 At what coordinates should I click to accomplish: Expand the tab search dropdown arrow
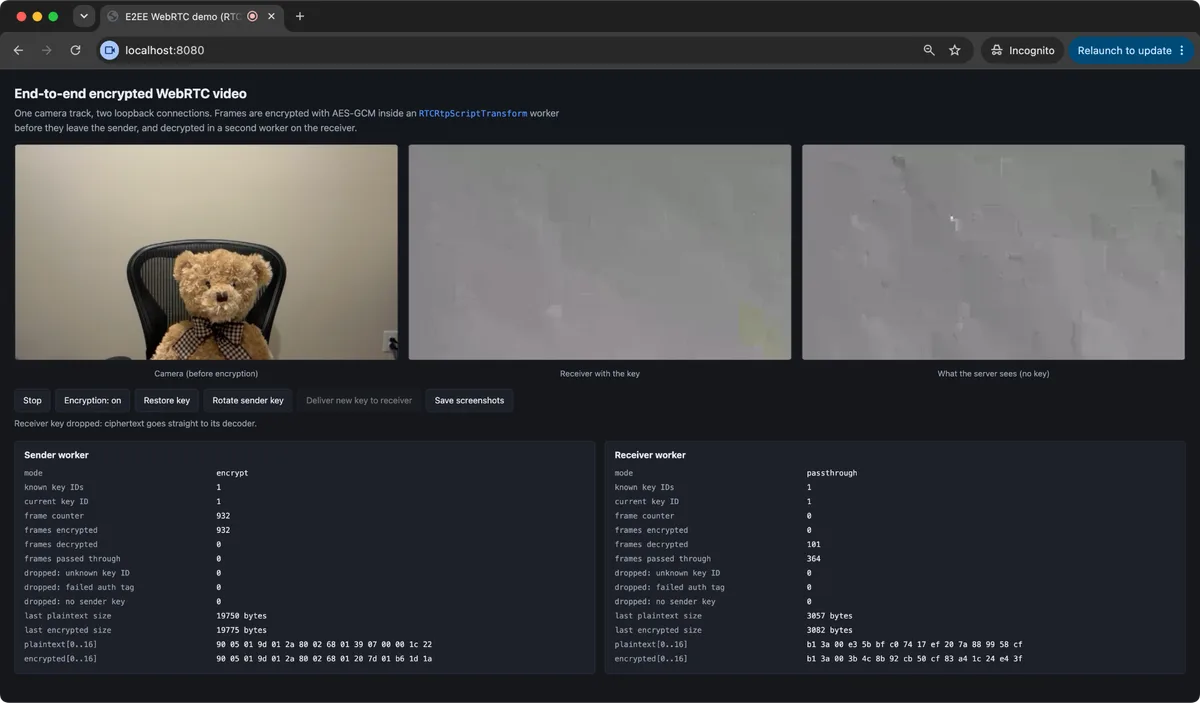[x=84, y=16]
